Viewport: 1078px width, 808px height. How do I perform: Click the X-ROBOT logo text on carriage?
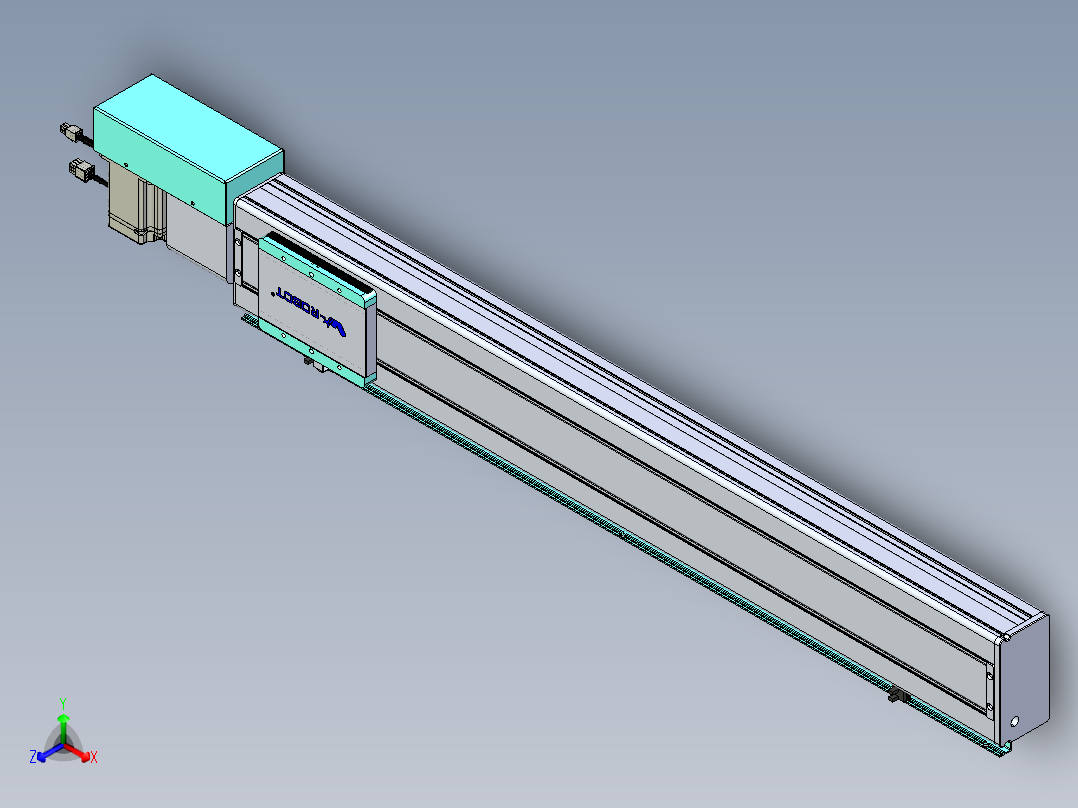311,312
